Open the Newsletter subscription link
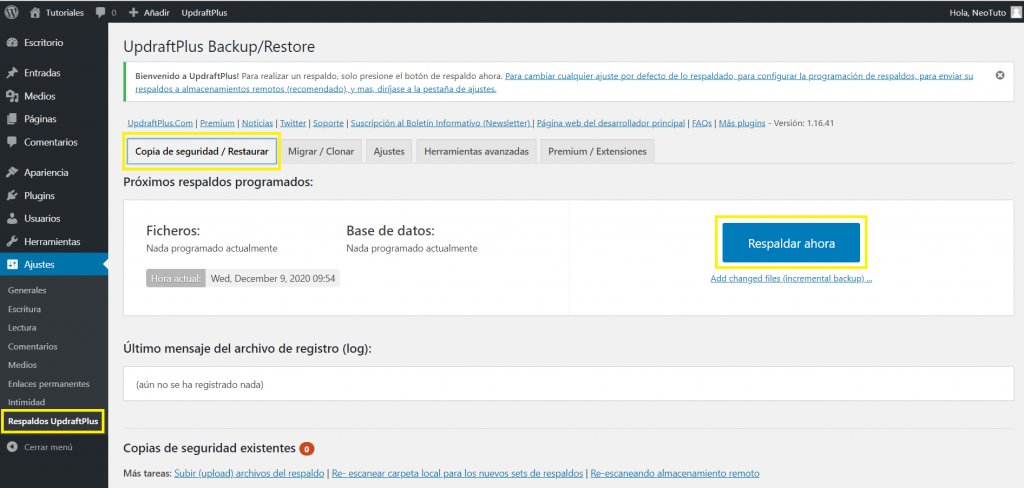This screenshot has width=1024, height=488. pos(441,123)
